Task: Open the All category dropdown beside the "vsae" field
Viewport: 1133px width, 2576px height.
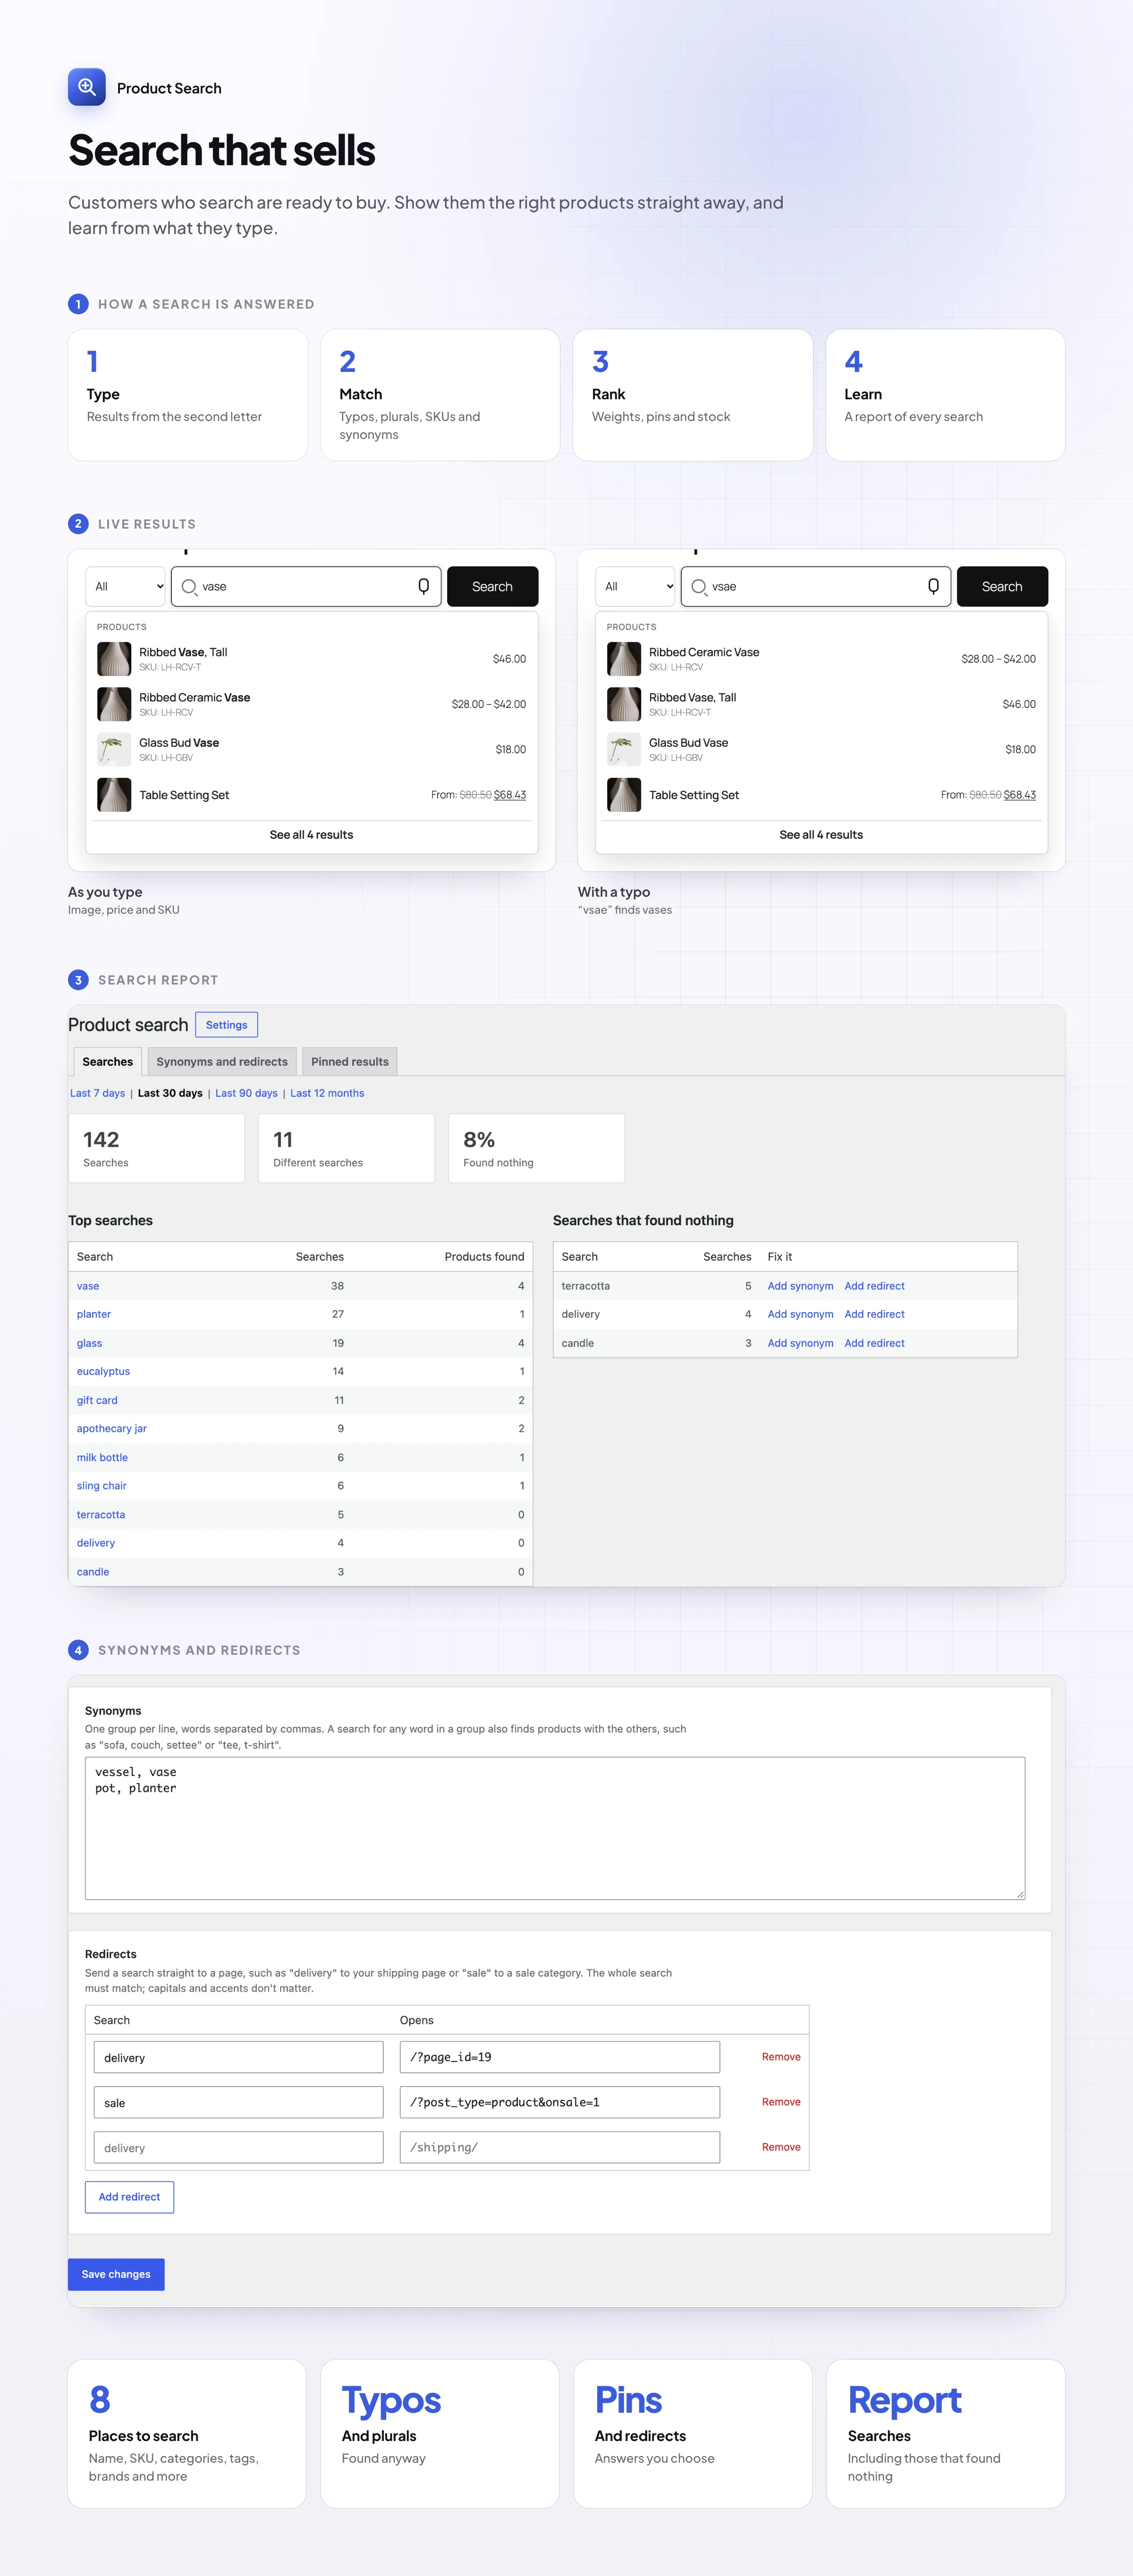Action: coord(636,587)
